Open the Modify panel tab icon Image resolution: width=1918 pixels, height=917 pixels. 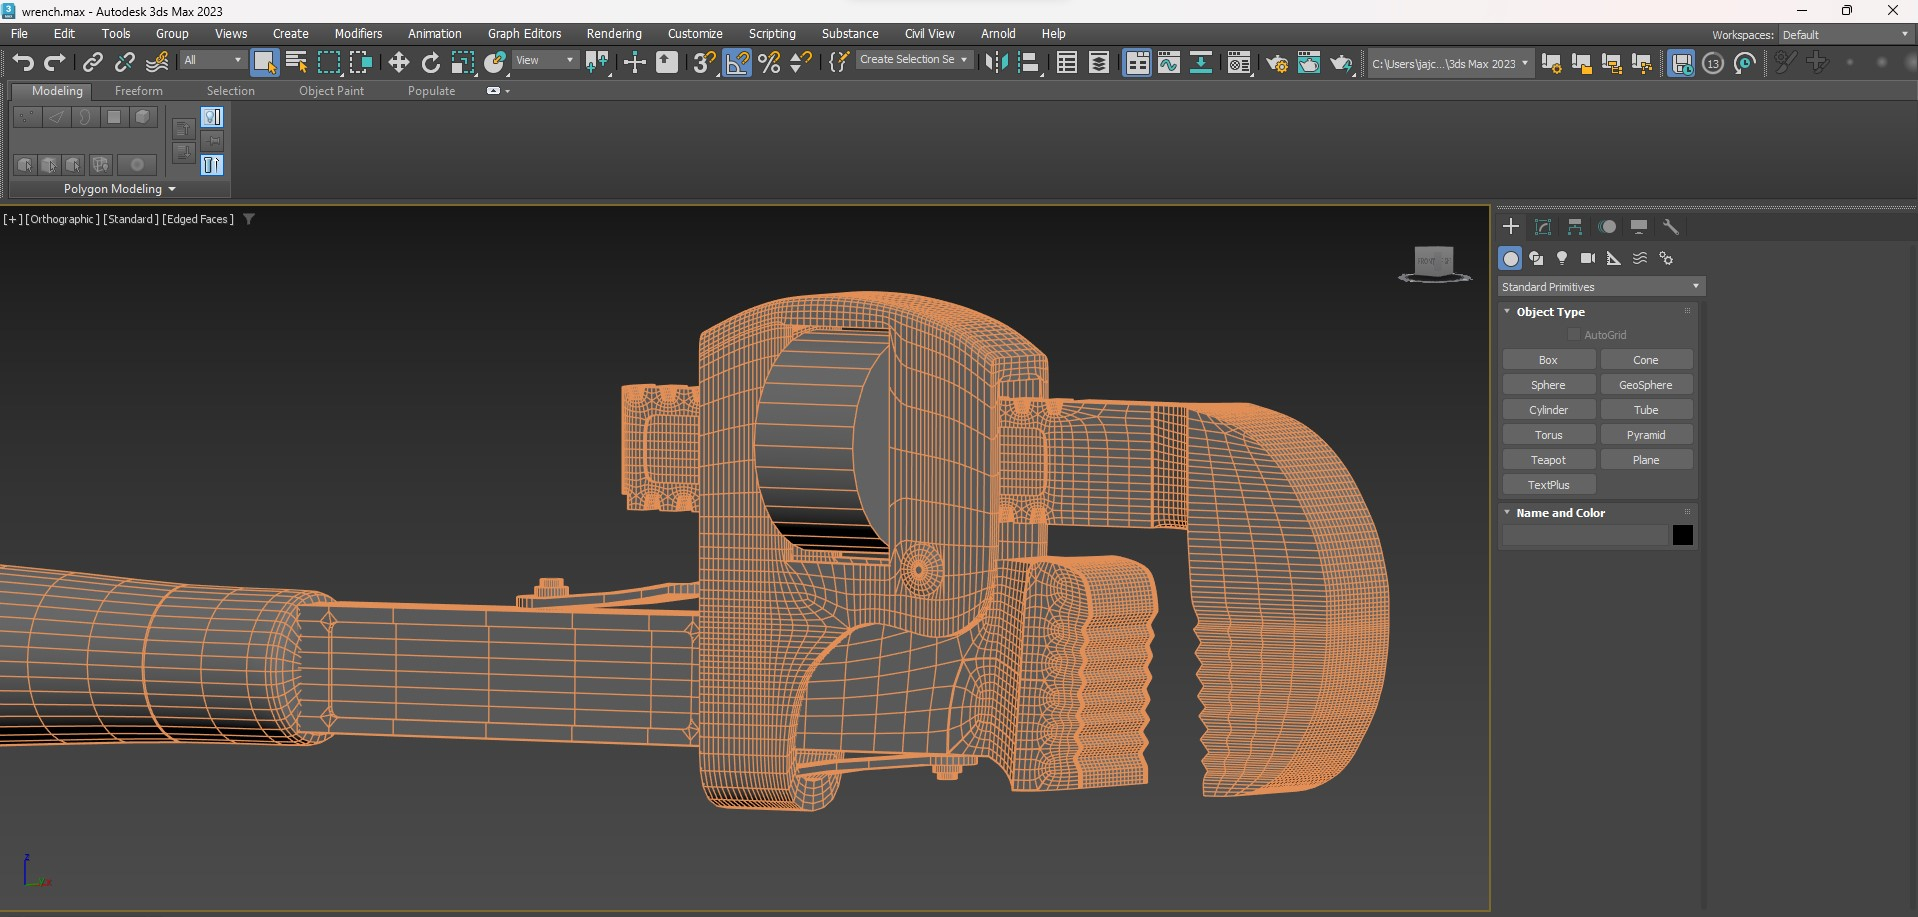pyautogui.click(x=1543, y=227)
